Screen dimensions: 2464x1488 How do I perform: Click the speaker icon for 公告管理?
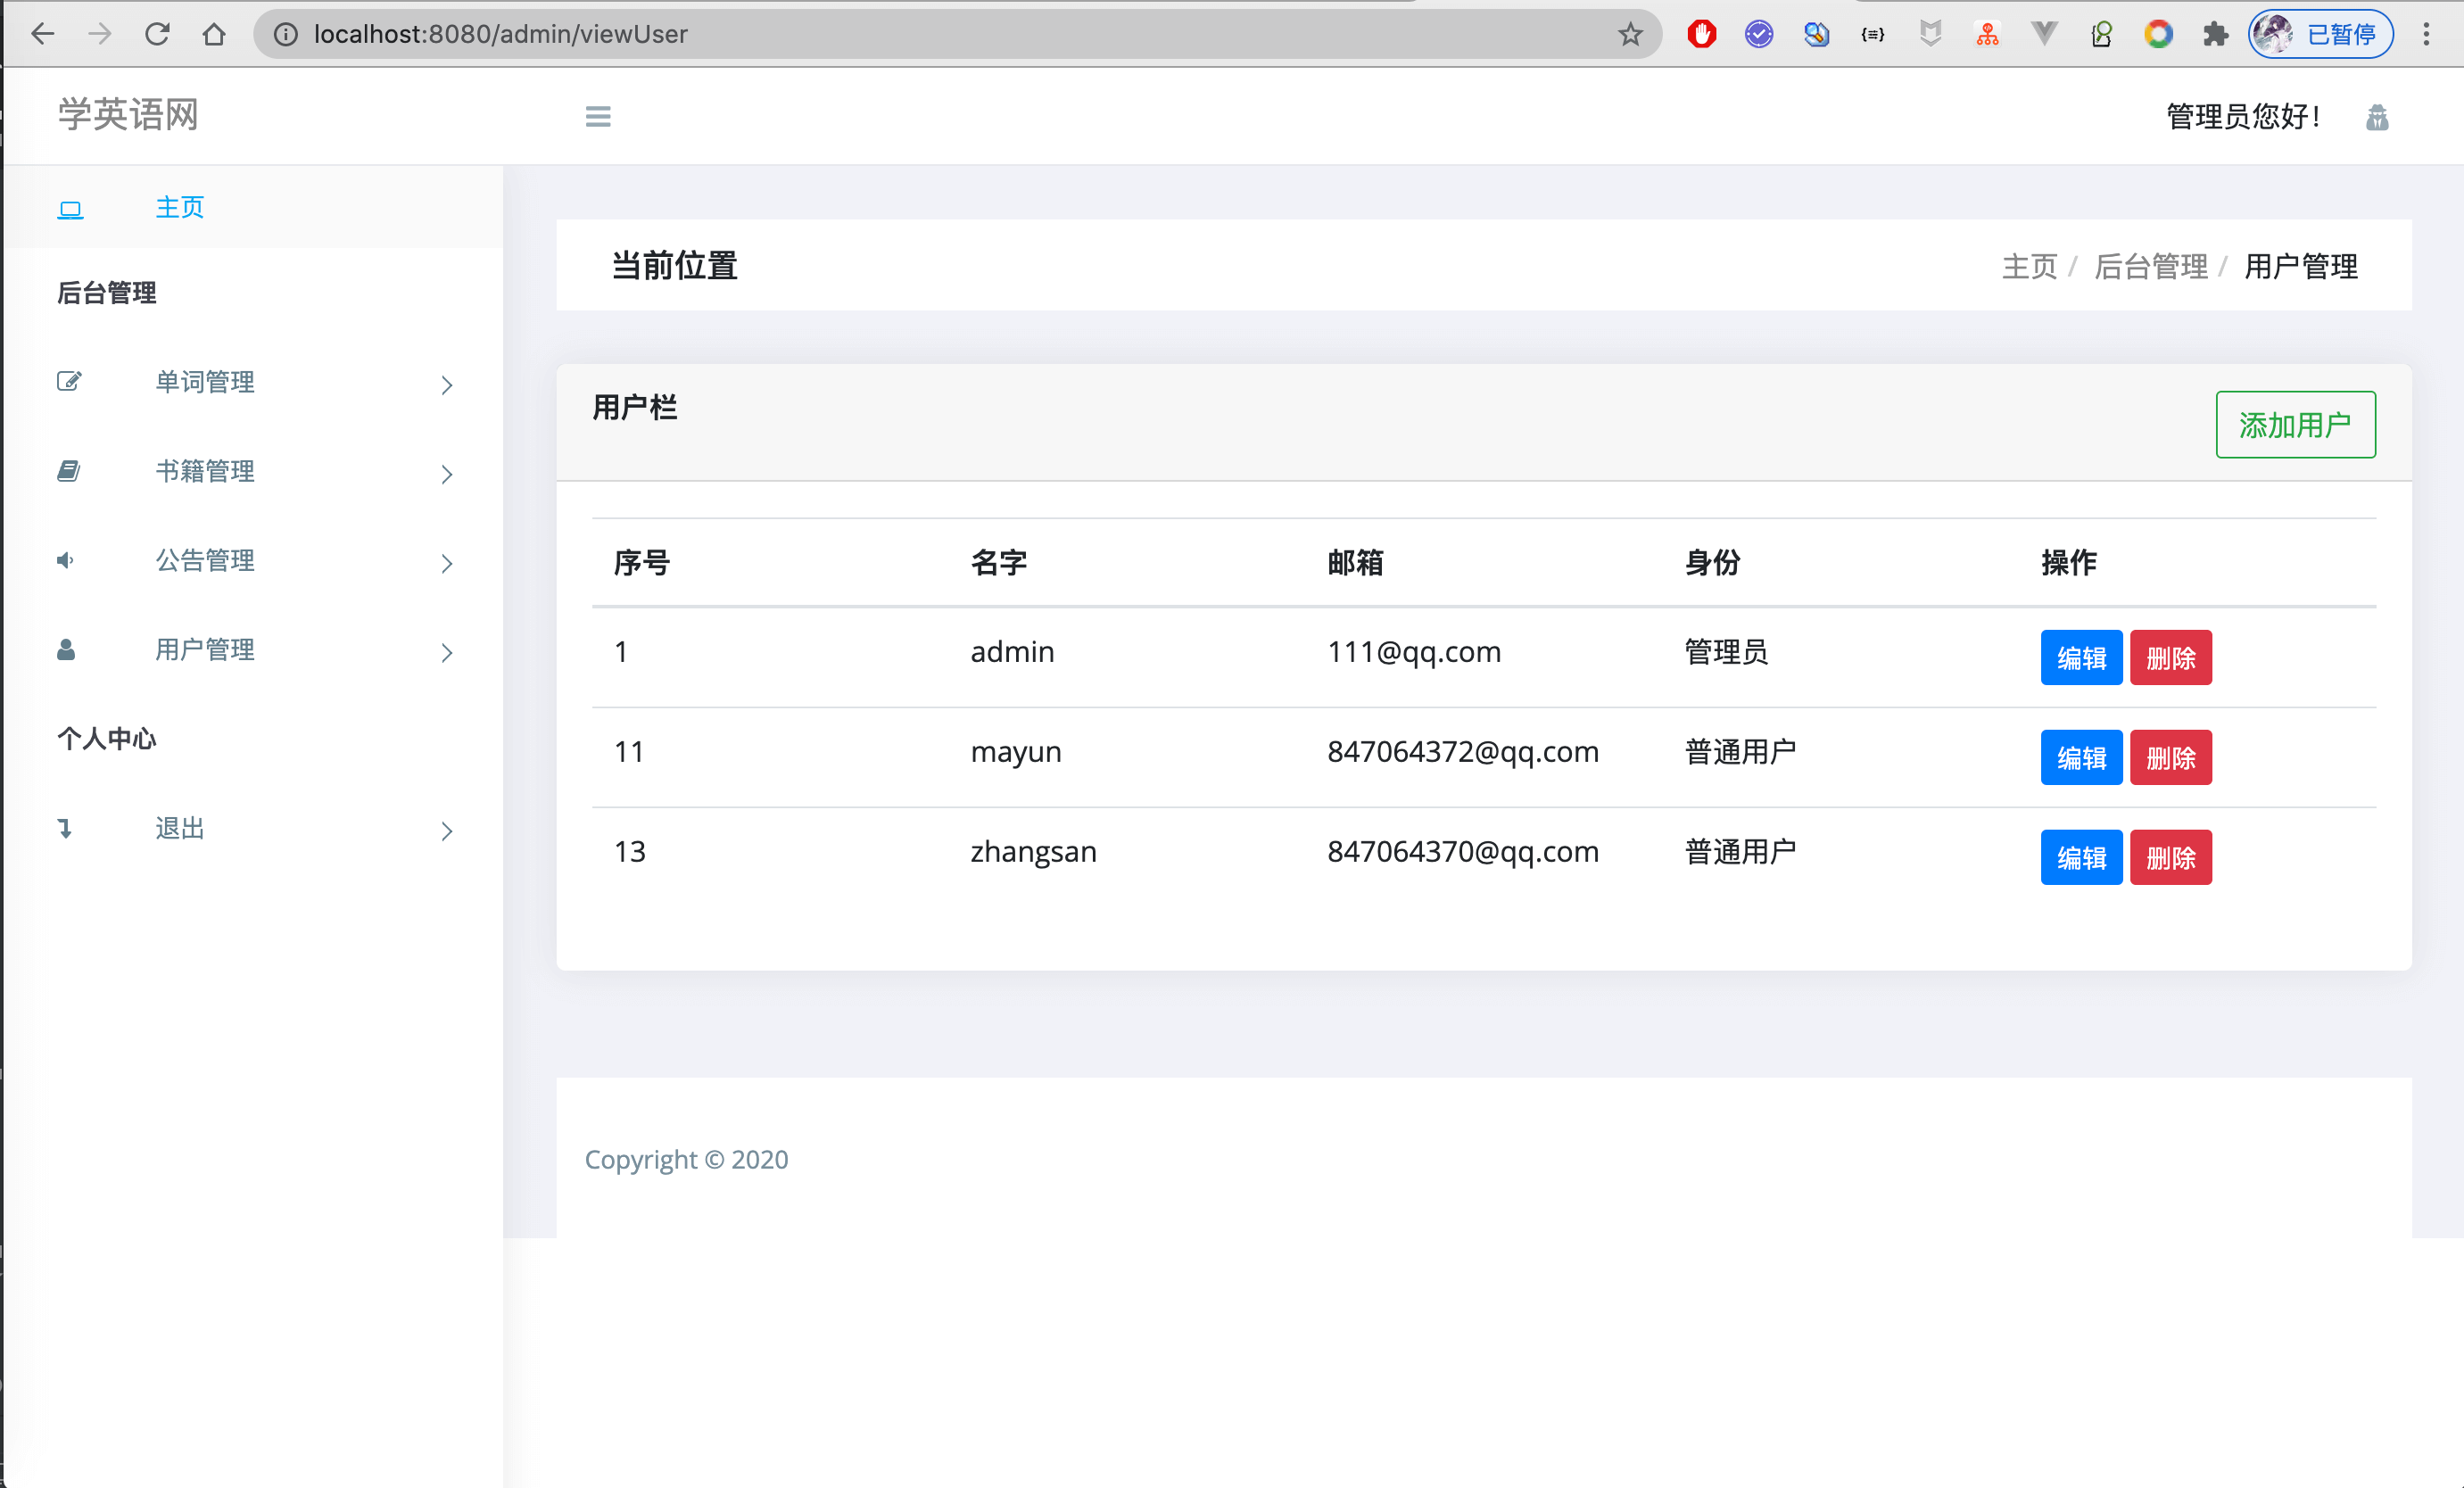click(66, 560)
